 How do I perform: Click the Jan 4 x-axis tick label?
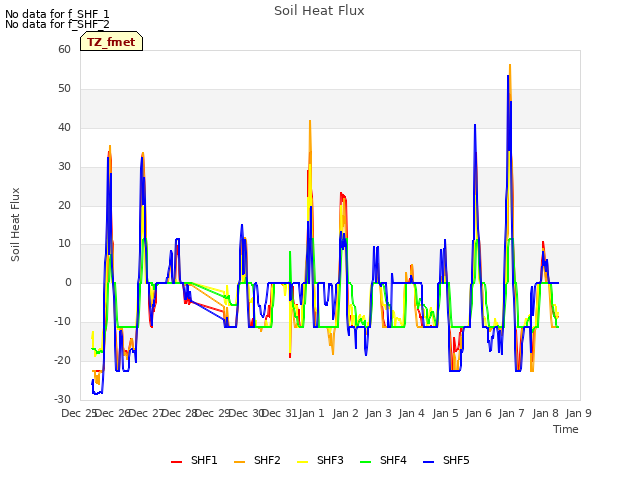411,413
